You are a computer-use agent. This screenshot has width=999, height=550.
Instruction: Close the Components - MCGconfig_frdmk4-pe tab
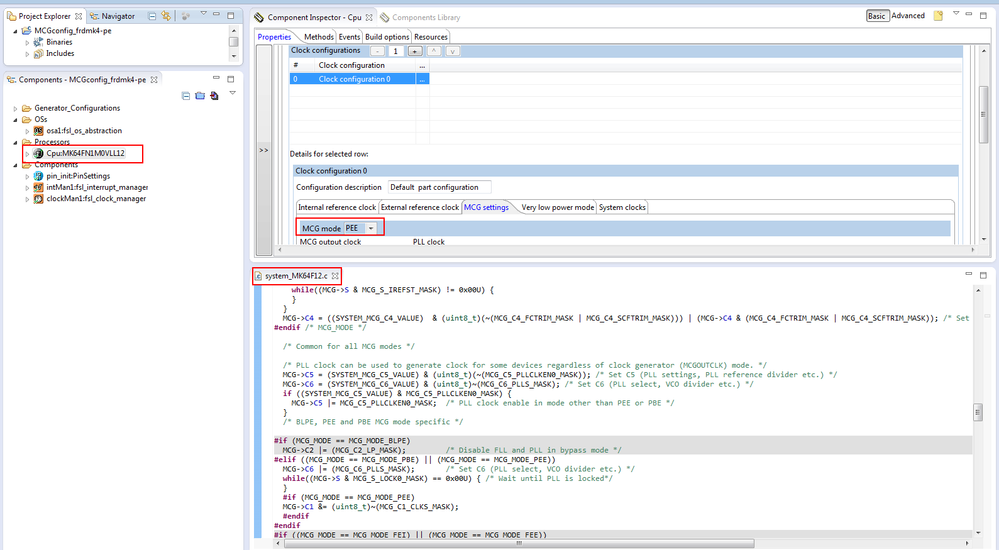154,80
